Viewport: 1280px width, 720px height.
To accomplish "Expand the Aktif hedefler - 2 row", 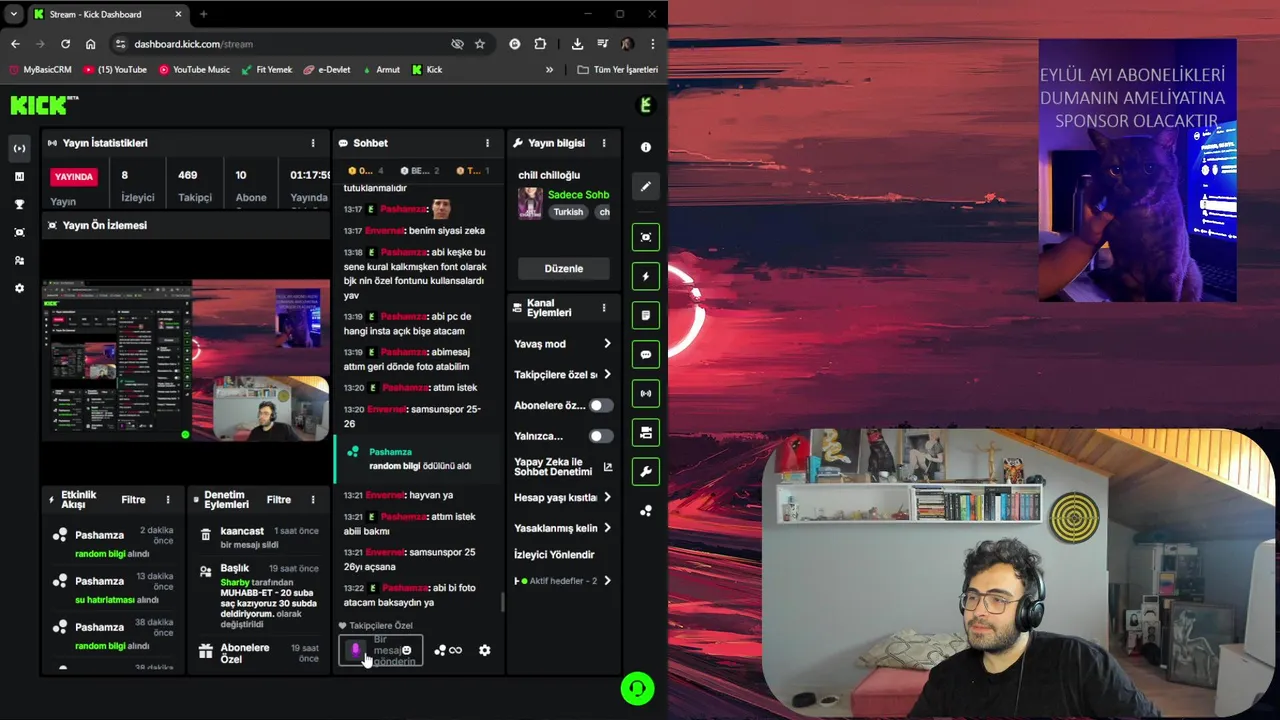I will click(563, 581).
